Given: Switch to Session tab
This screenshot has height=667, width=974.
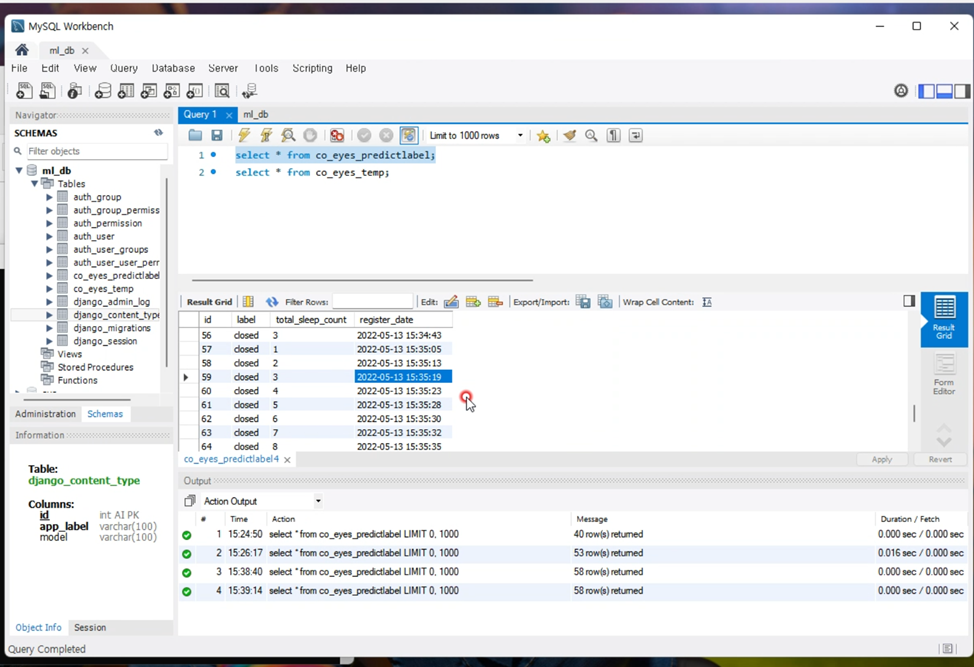Looking at the screenshot, I should pos(90,627).
